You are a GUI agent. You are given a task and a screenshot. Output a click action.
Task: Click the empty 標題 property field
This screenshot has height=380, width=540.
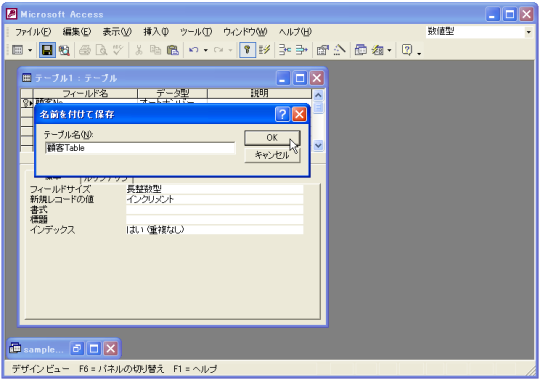214,219
